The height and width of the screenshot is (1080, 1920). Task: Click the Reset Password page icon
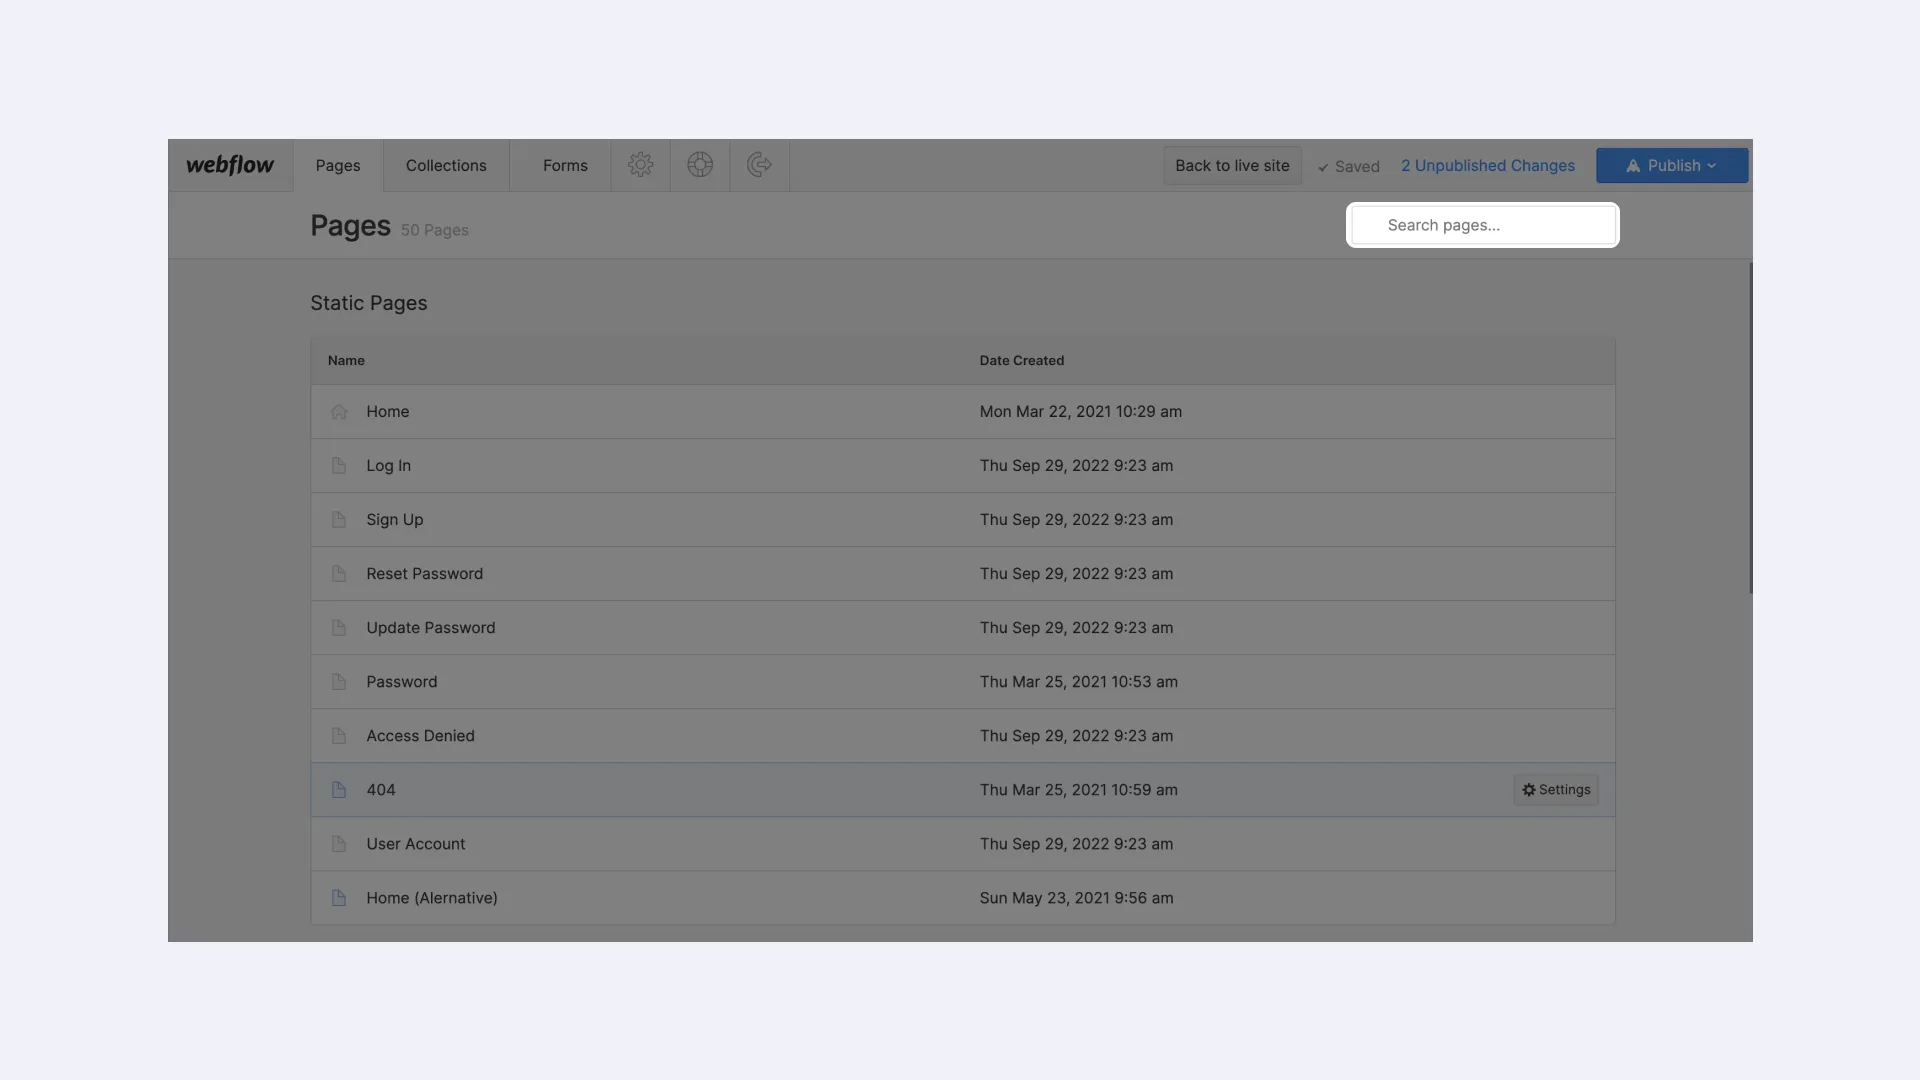point(339,574)
